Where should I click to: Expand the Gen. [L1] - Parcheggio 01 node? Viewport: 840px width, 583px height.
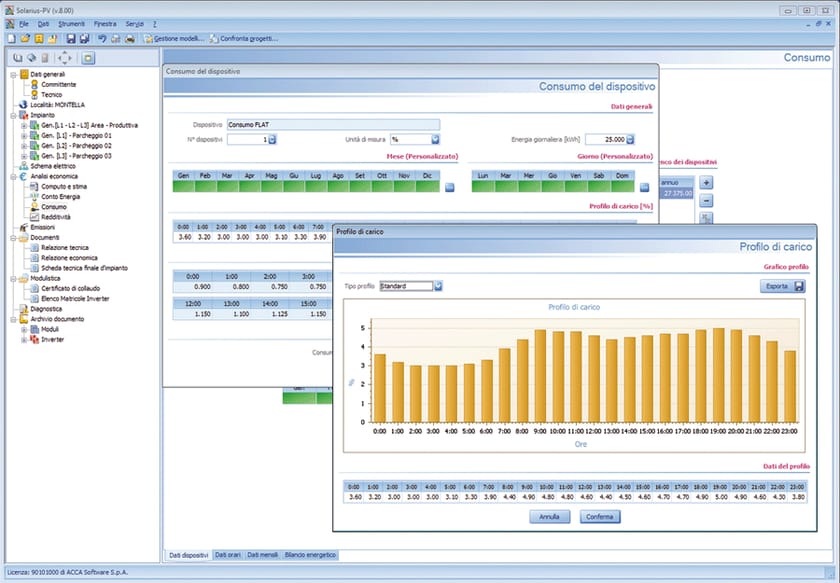coord(23,136)
